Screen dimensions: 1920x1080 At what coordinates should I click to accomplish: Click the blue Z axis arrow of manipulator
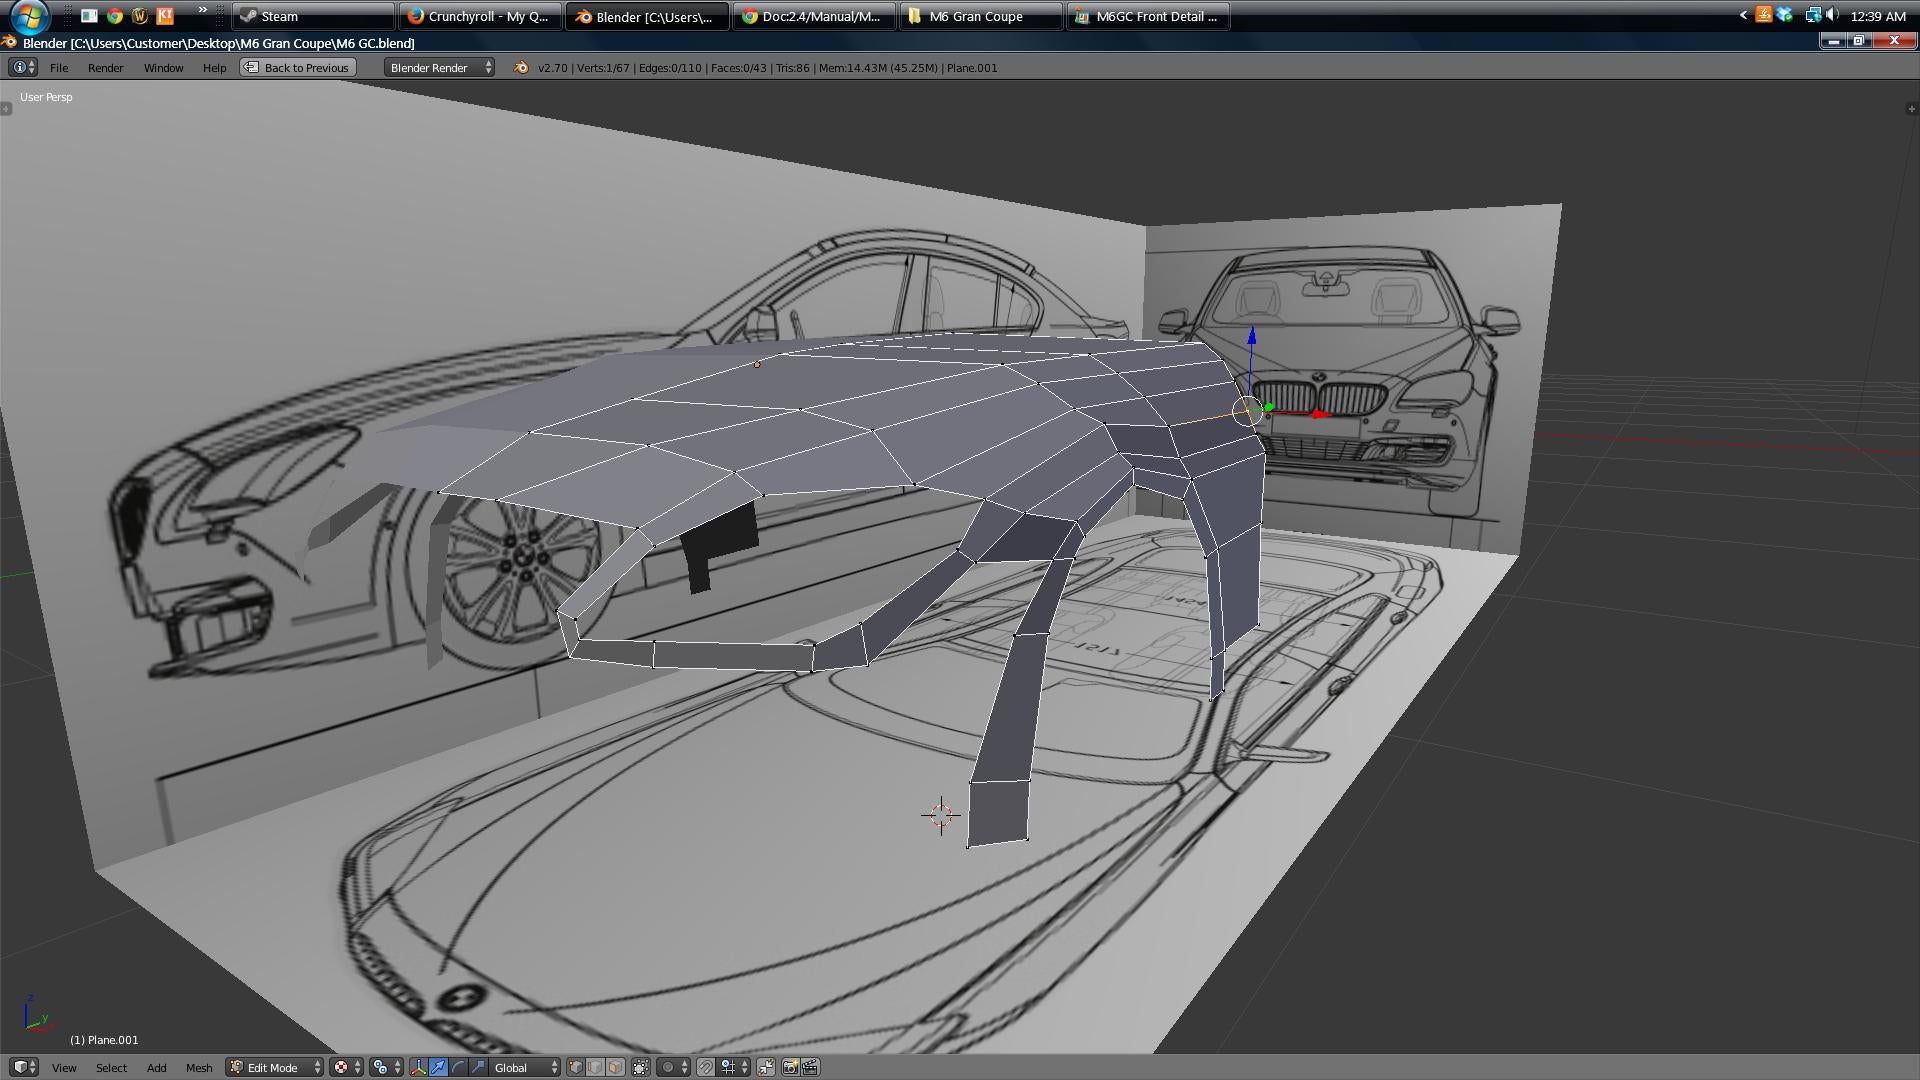click(1251, 338)
